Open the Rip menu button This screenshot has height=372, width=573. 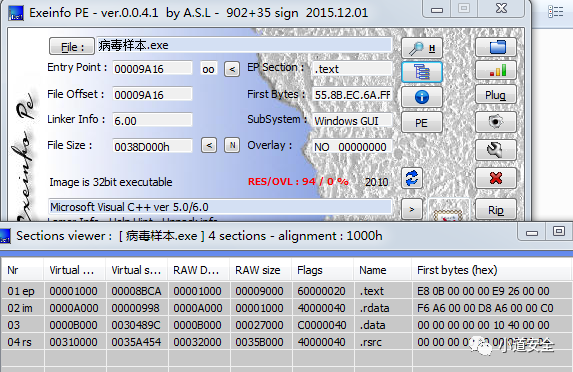pyautogui.click(x=496, y=210)
